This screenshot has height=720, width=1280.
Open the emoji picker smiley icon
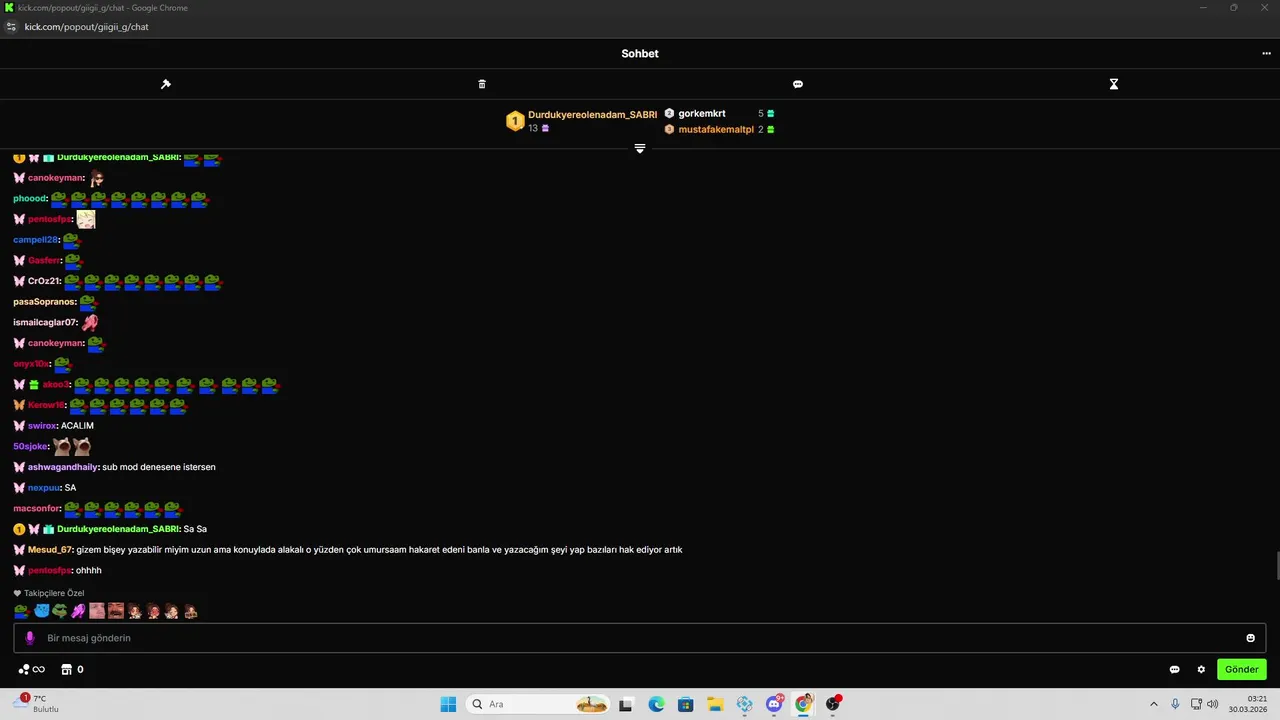coord(1250,638)
